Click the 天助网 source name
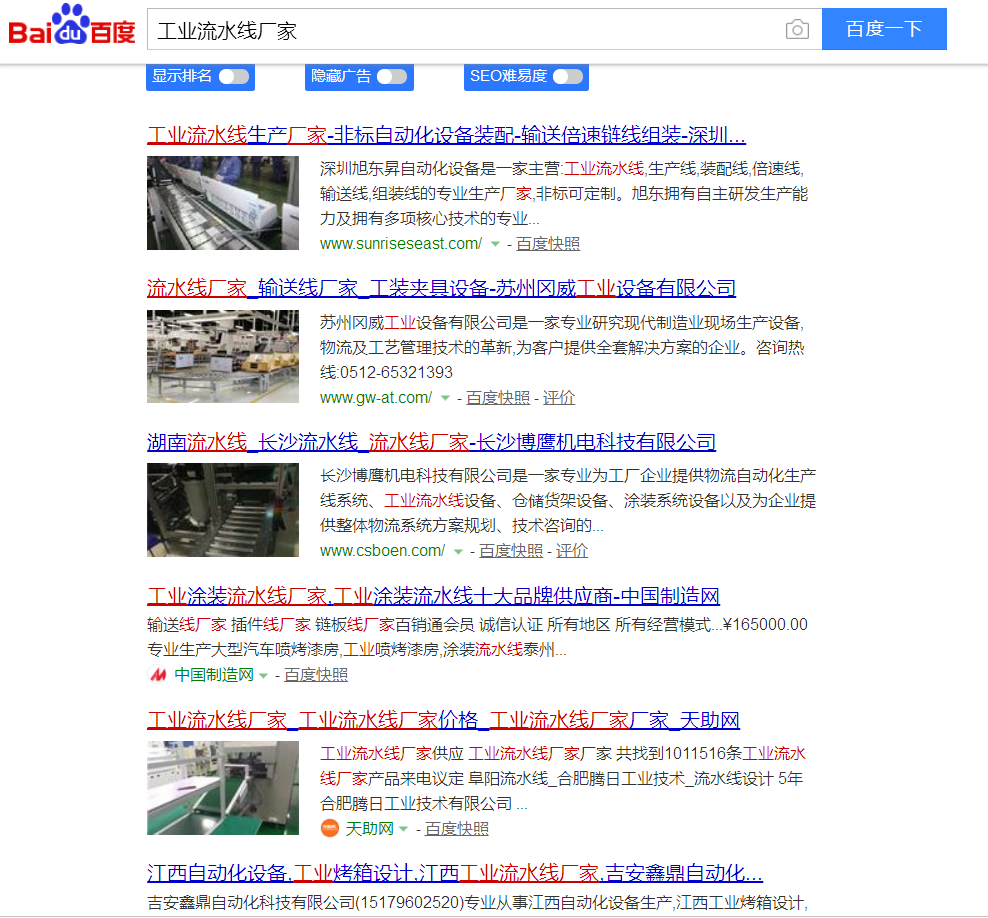 tap(369, 829)
